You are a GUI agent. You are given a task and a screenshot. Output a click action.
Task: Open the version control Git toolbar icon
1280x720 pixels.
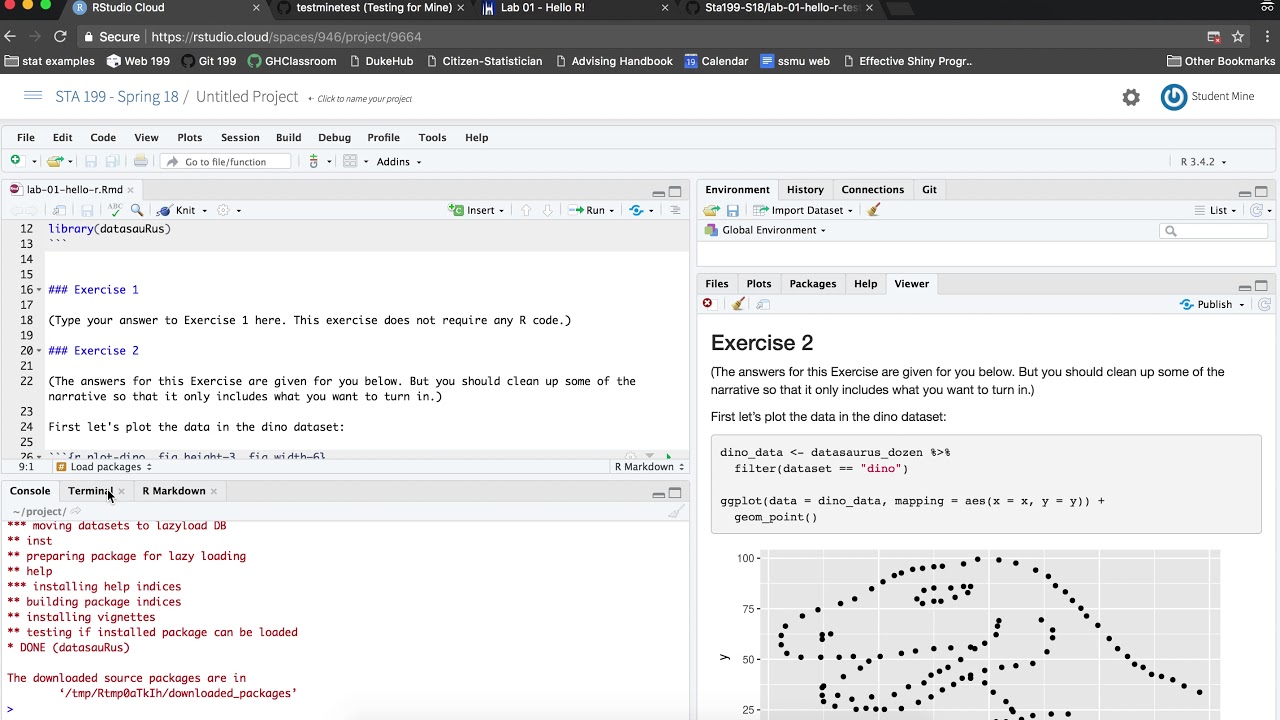[313, 161]
